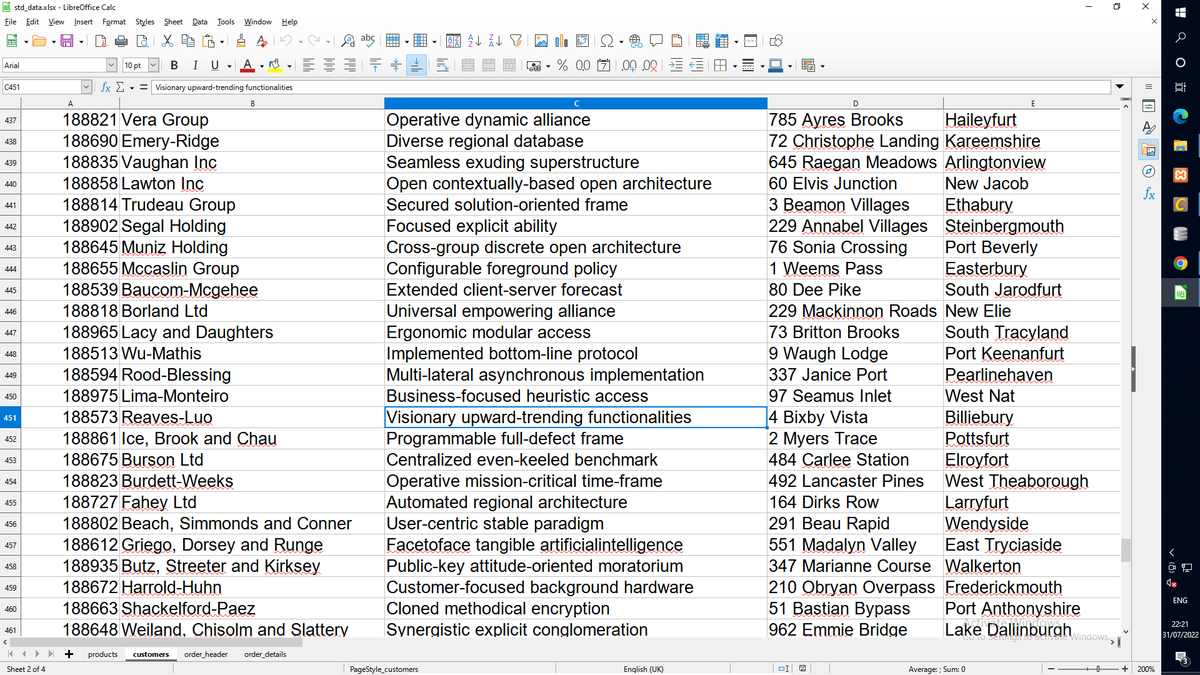This screenshot has height=675, width=1200.
Task: Open Background Color dropdown arrow
Action: tap(288, 66)
